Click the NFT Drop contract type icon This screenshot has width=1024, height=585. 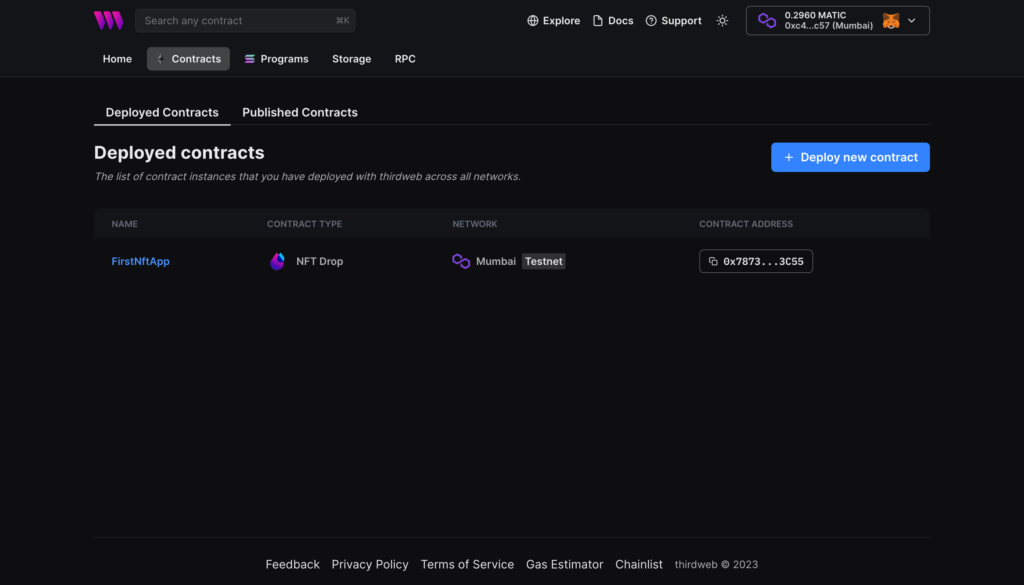coord(278,261)
